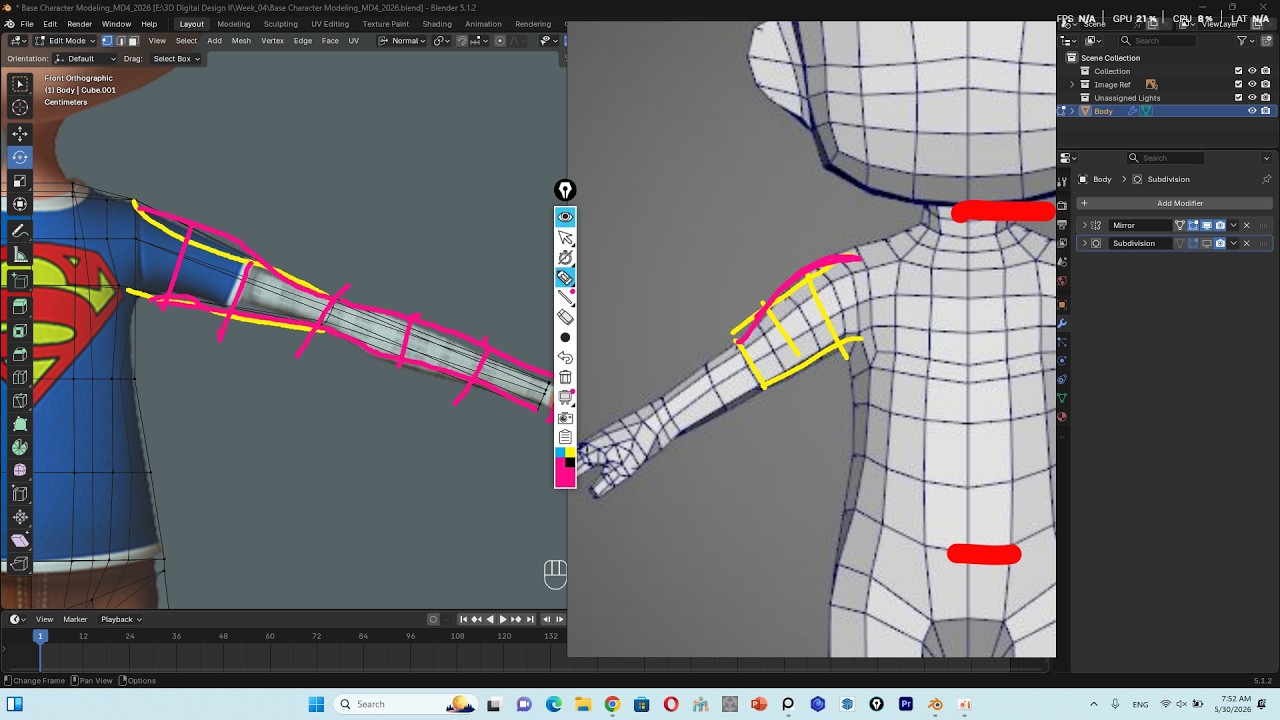
Task: Open the Normal transform orientation dropdown
Action: pyautogui.click(x=402, y=41)
